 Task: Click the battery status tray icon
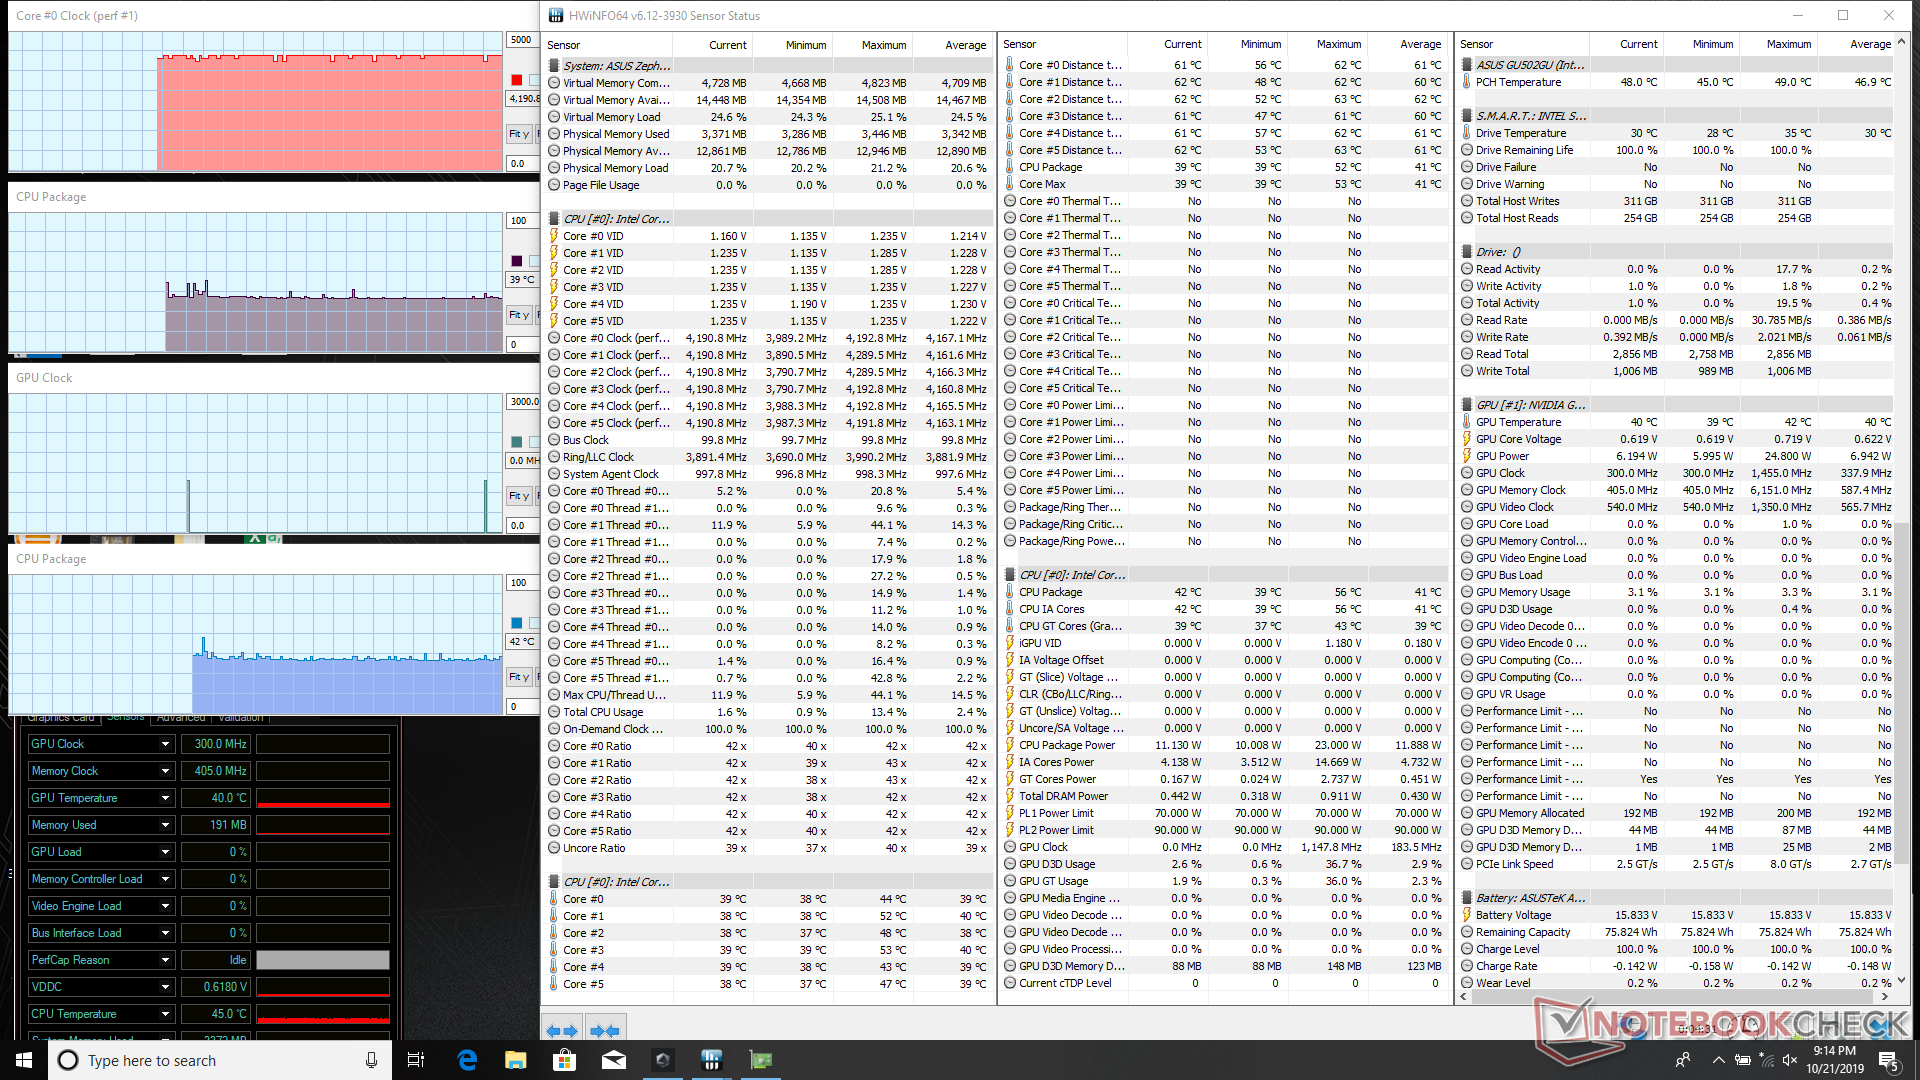point(1742,1060)
